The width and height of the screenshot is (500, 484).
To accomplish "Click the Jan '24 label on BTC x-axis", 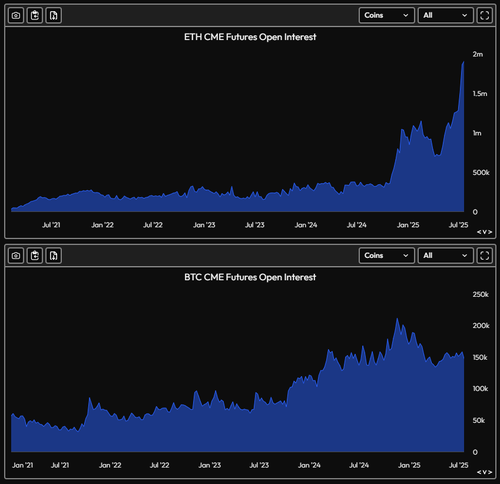I will (x=309, y=465).
